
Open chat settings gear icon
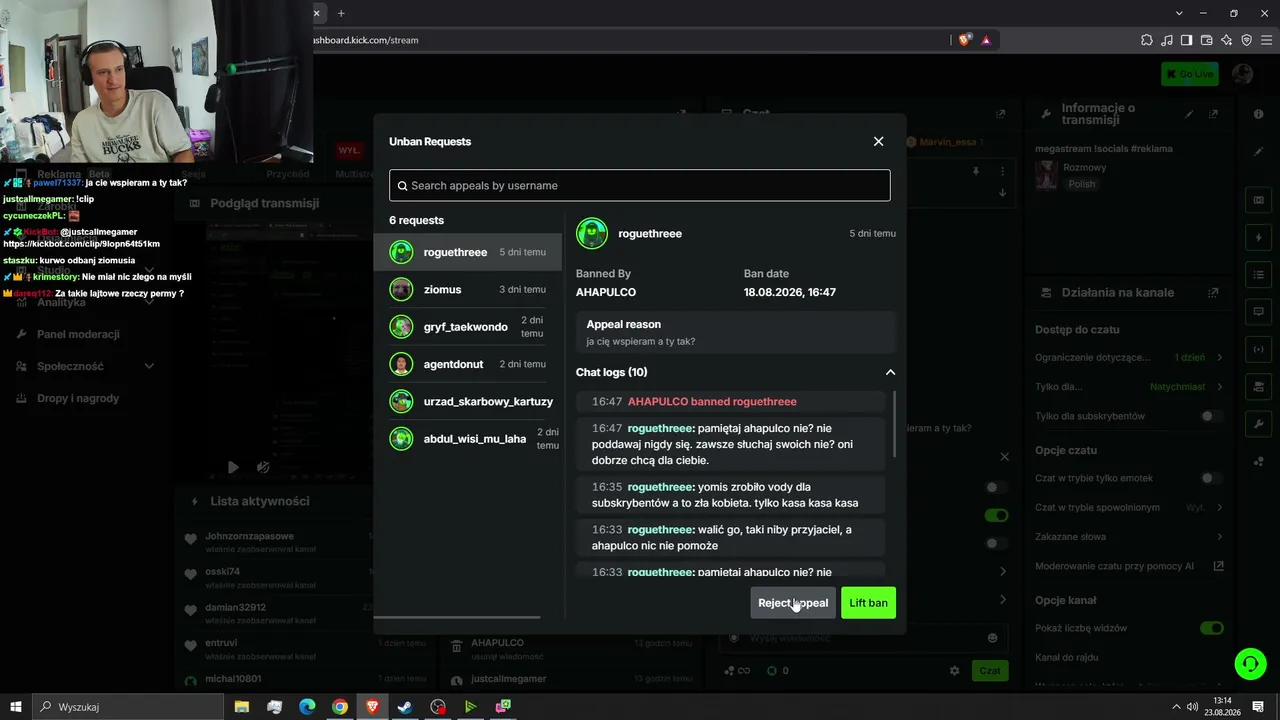pyautogui.click(x=955, y=671)
